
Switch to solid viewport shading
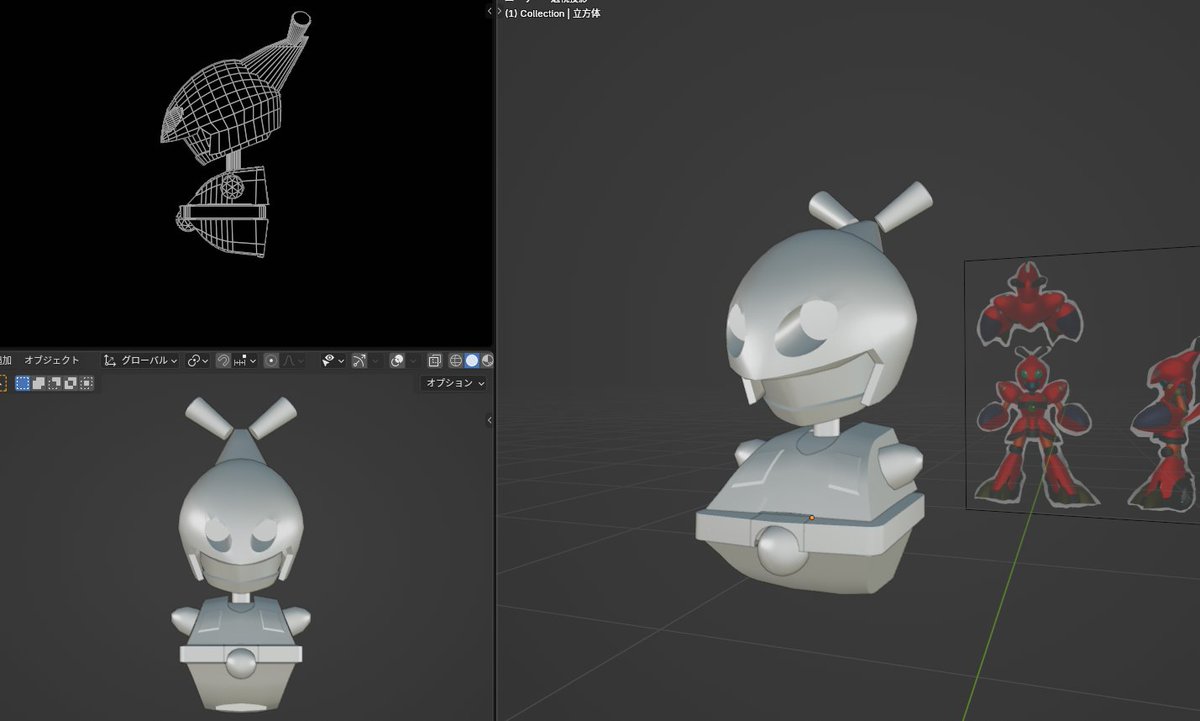[x=472, y=360]
